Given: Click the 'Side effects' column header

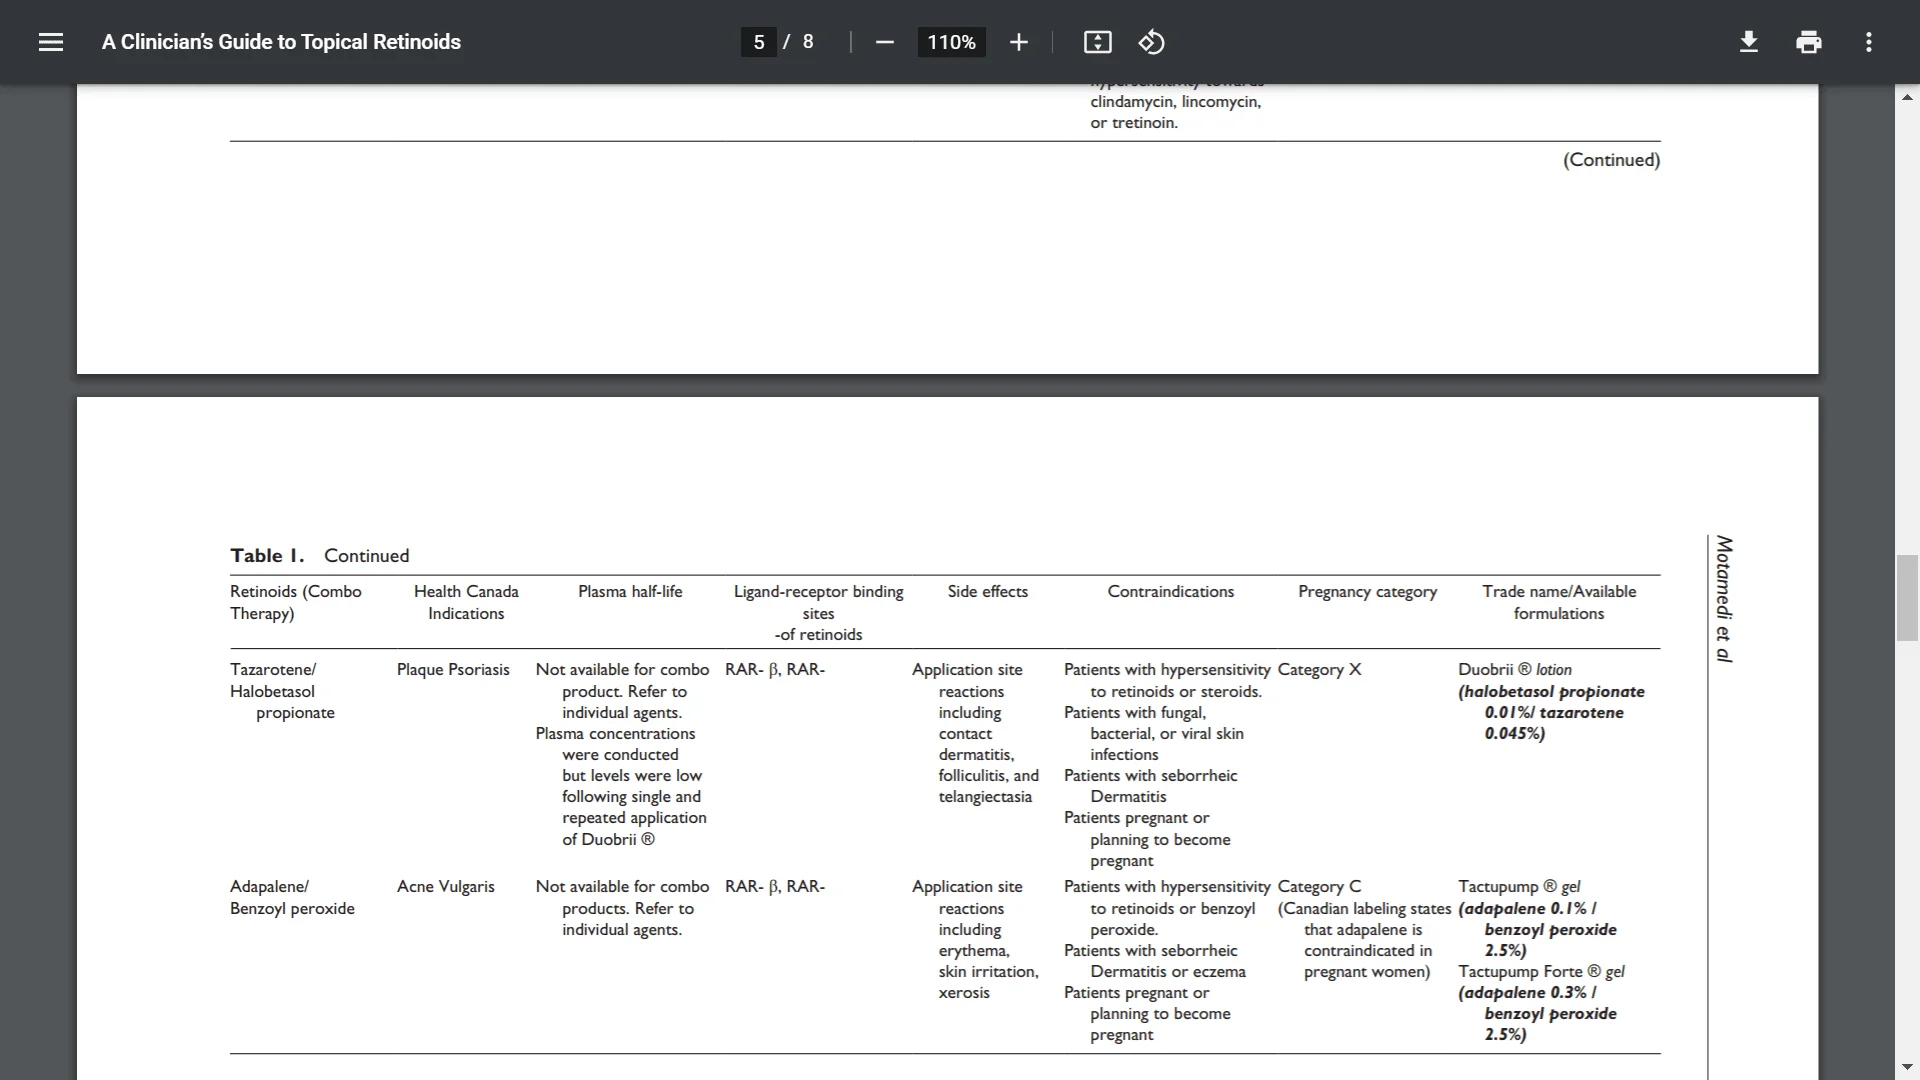Looking at the screenshot, I should pyautogui.click(x=988, y=592).
